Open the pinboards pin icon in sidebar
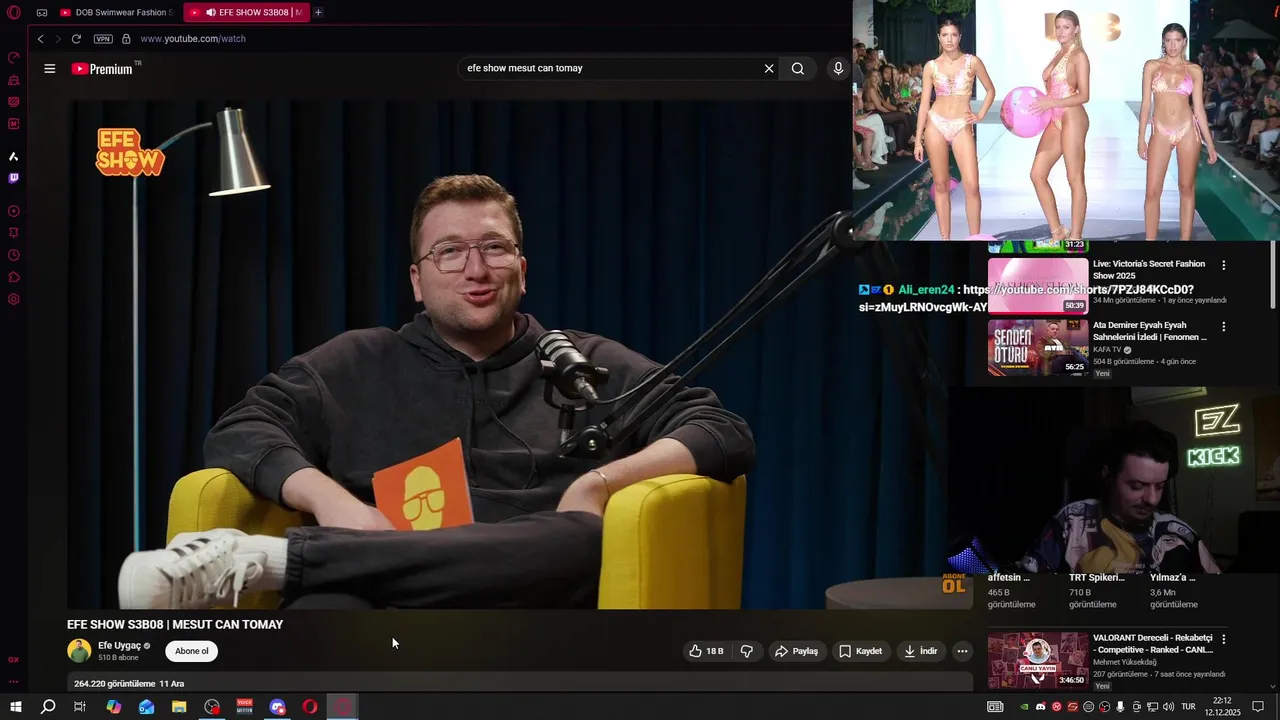This screenshot has width=1280, height=720. (x=14, y=233)
